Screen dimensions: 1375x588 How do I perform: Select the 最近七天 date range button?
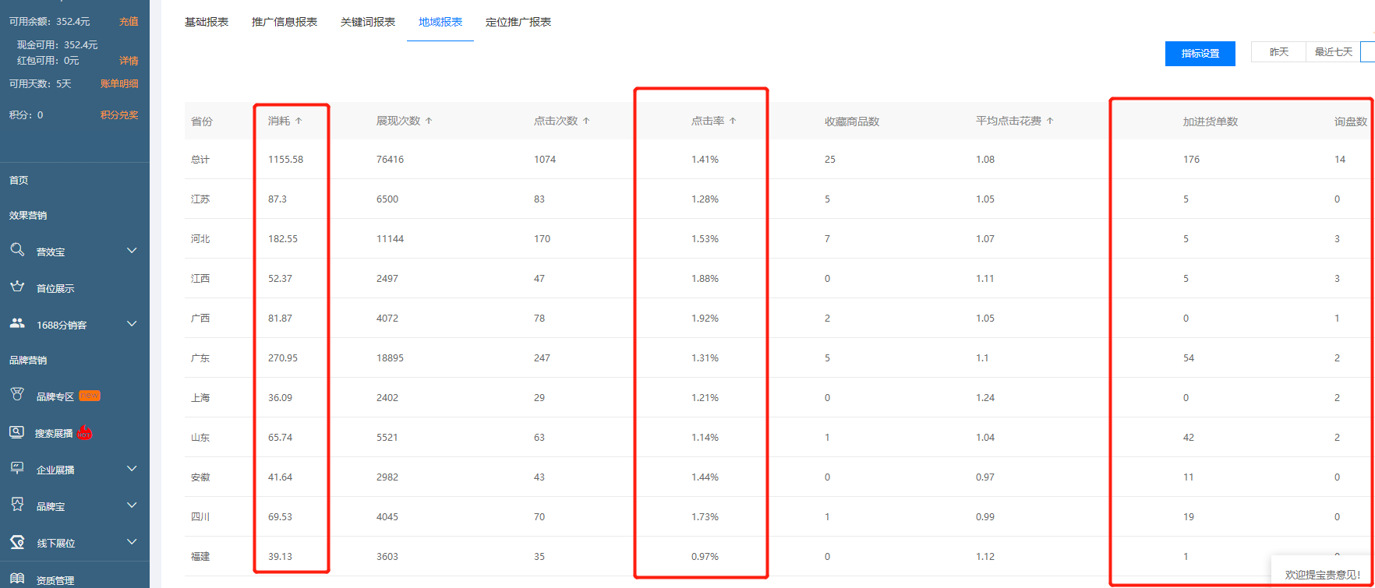[1333, 52]
